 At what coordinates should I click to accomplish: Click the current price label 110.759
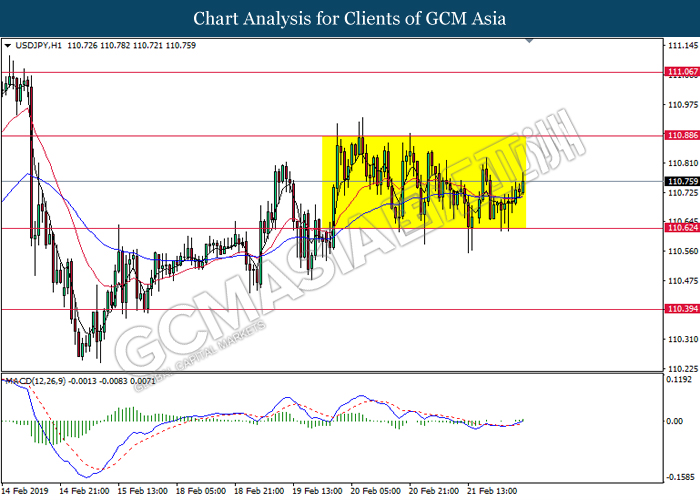coord(682,181)
